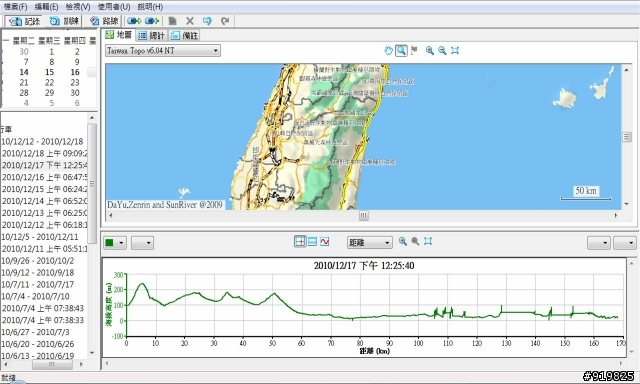Click the flag waypoint icon above map
The height and width of the screenshot is (384, 640).
[414, 51]
